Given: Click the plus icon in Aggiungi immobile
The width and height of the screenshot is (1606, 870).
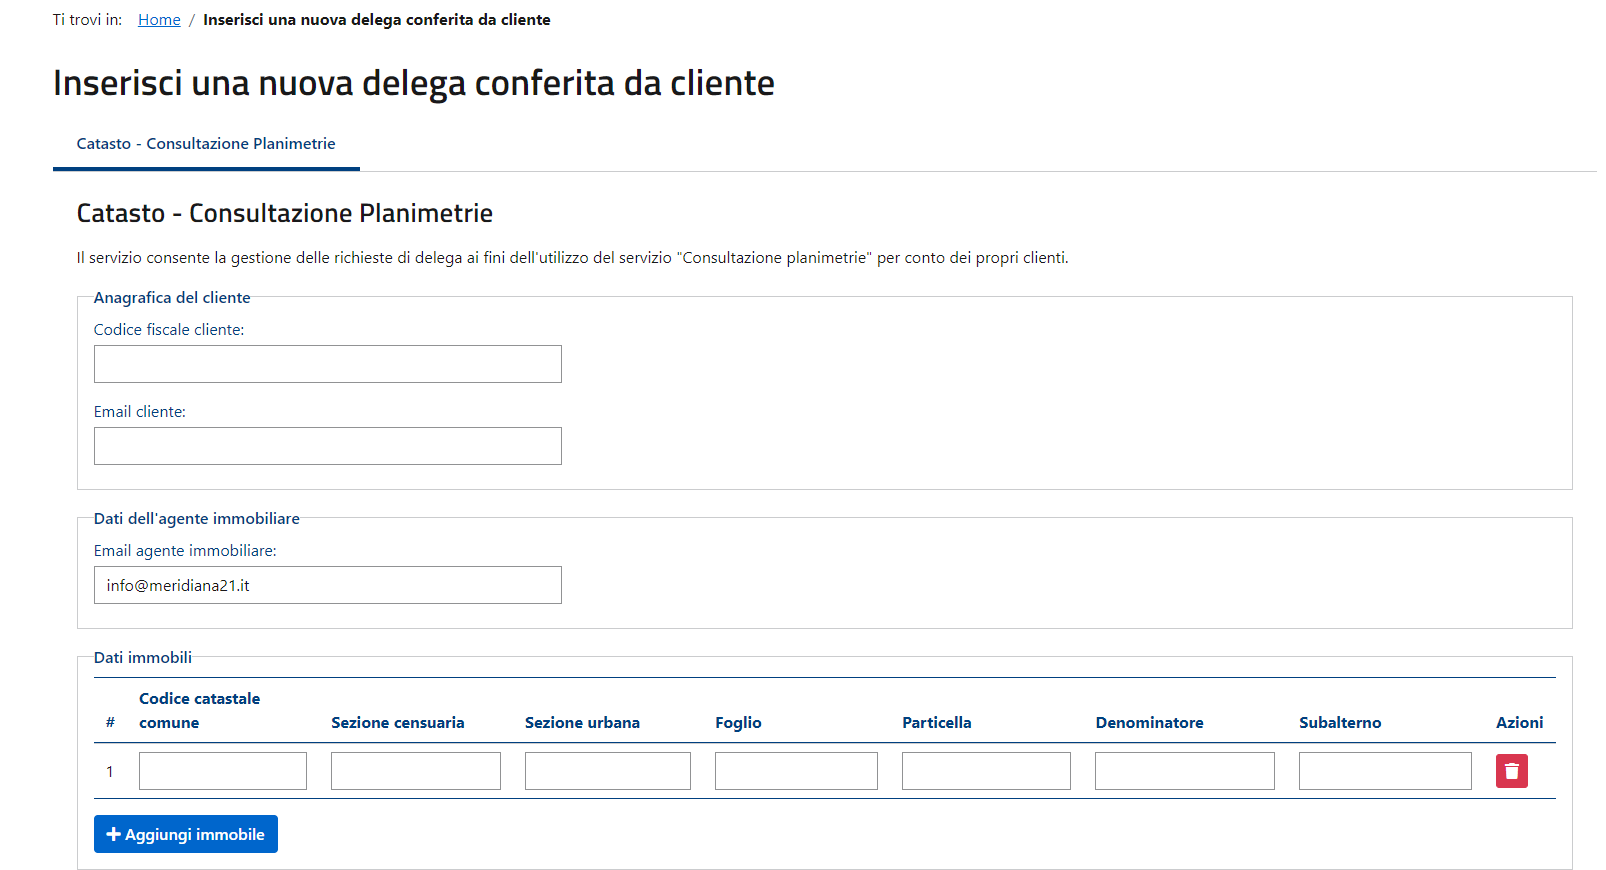Looking at the screenshot, I should tap(113, 834).
